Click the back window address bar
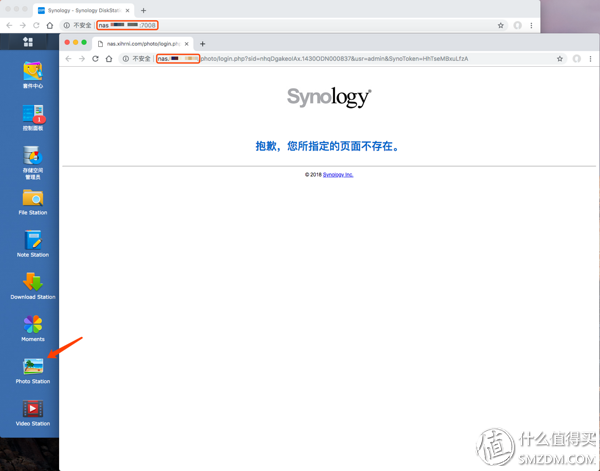The width and height of the screenshot is (600, 471). pyautogui.click(x=283, y=25)
